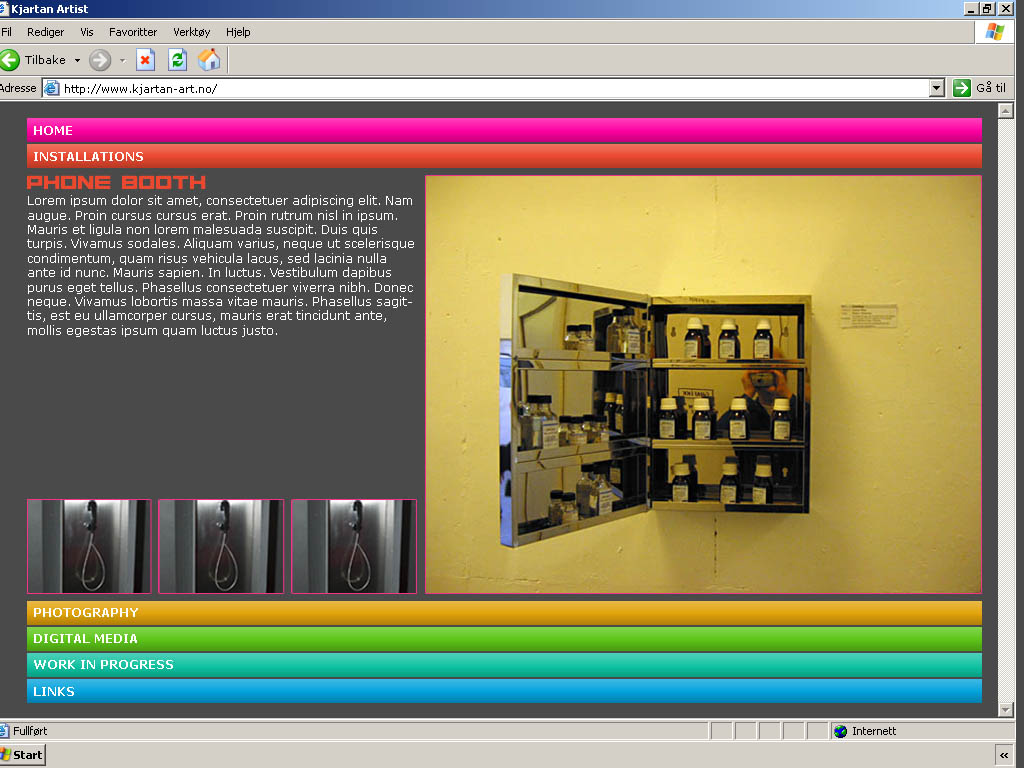Click the green Gå til arrow

[x=962, y=88]
